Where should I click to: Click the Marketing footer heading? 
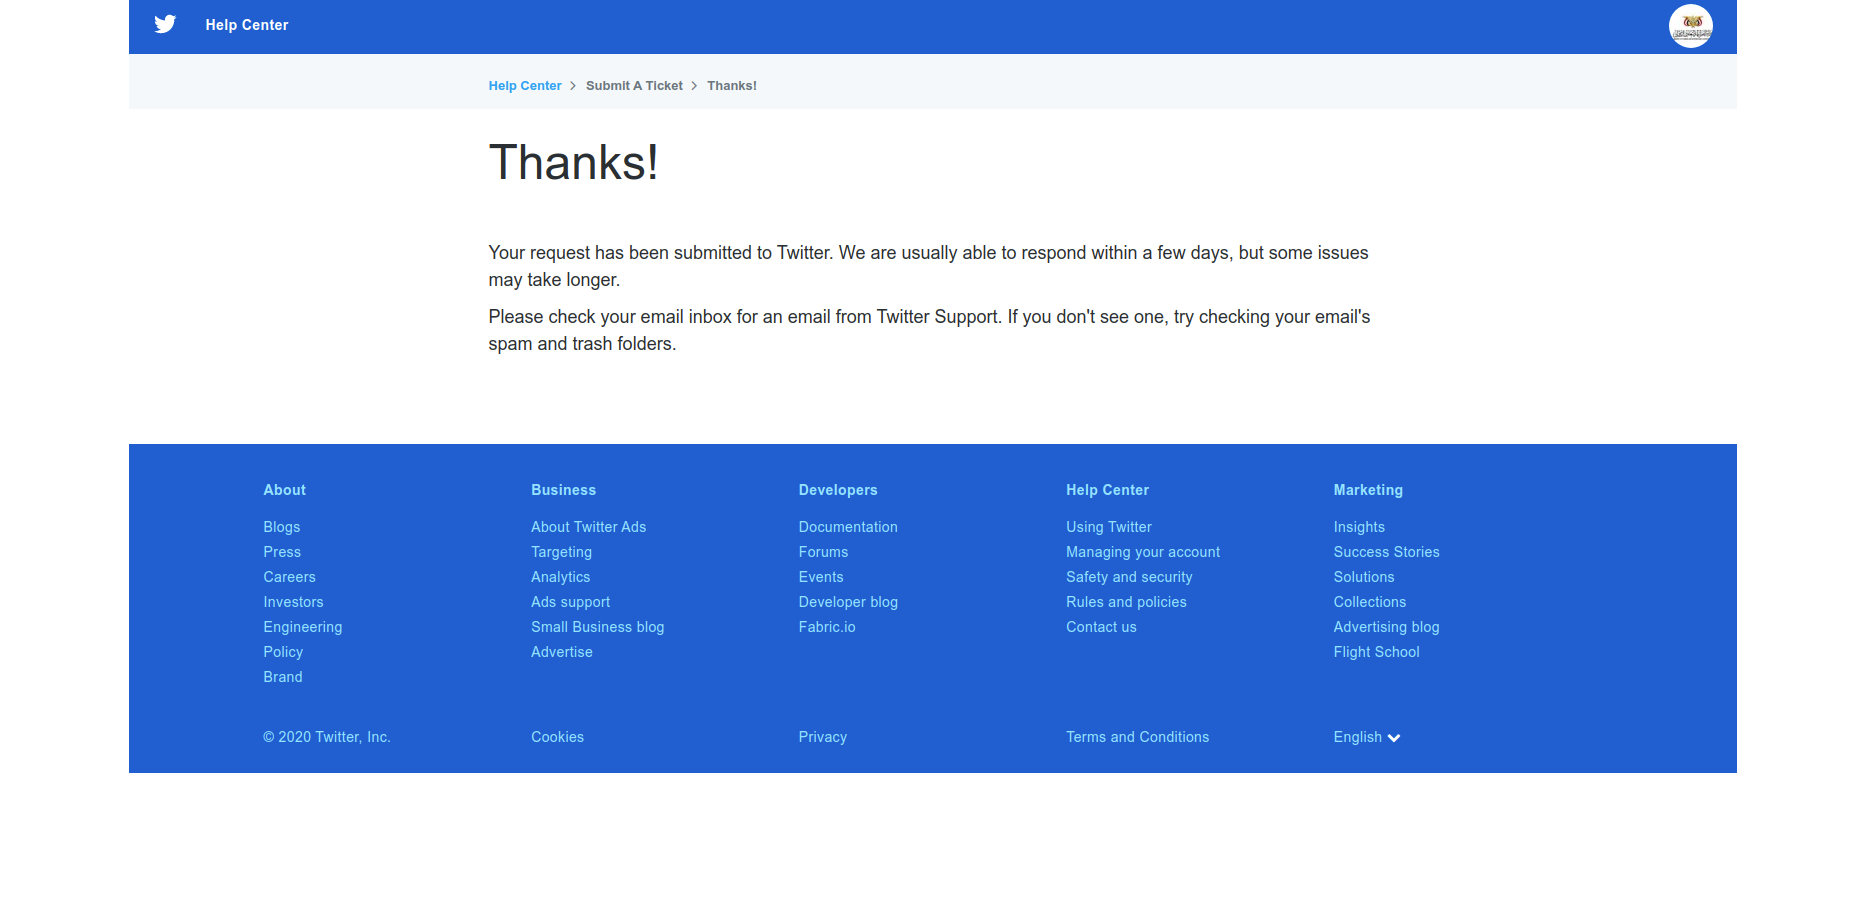point(1368,490)
